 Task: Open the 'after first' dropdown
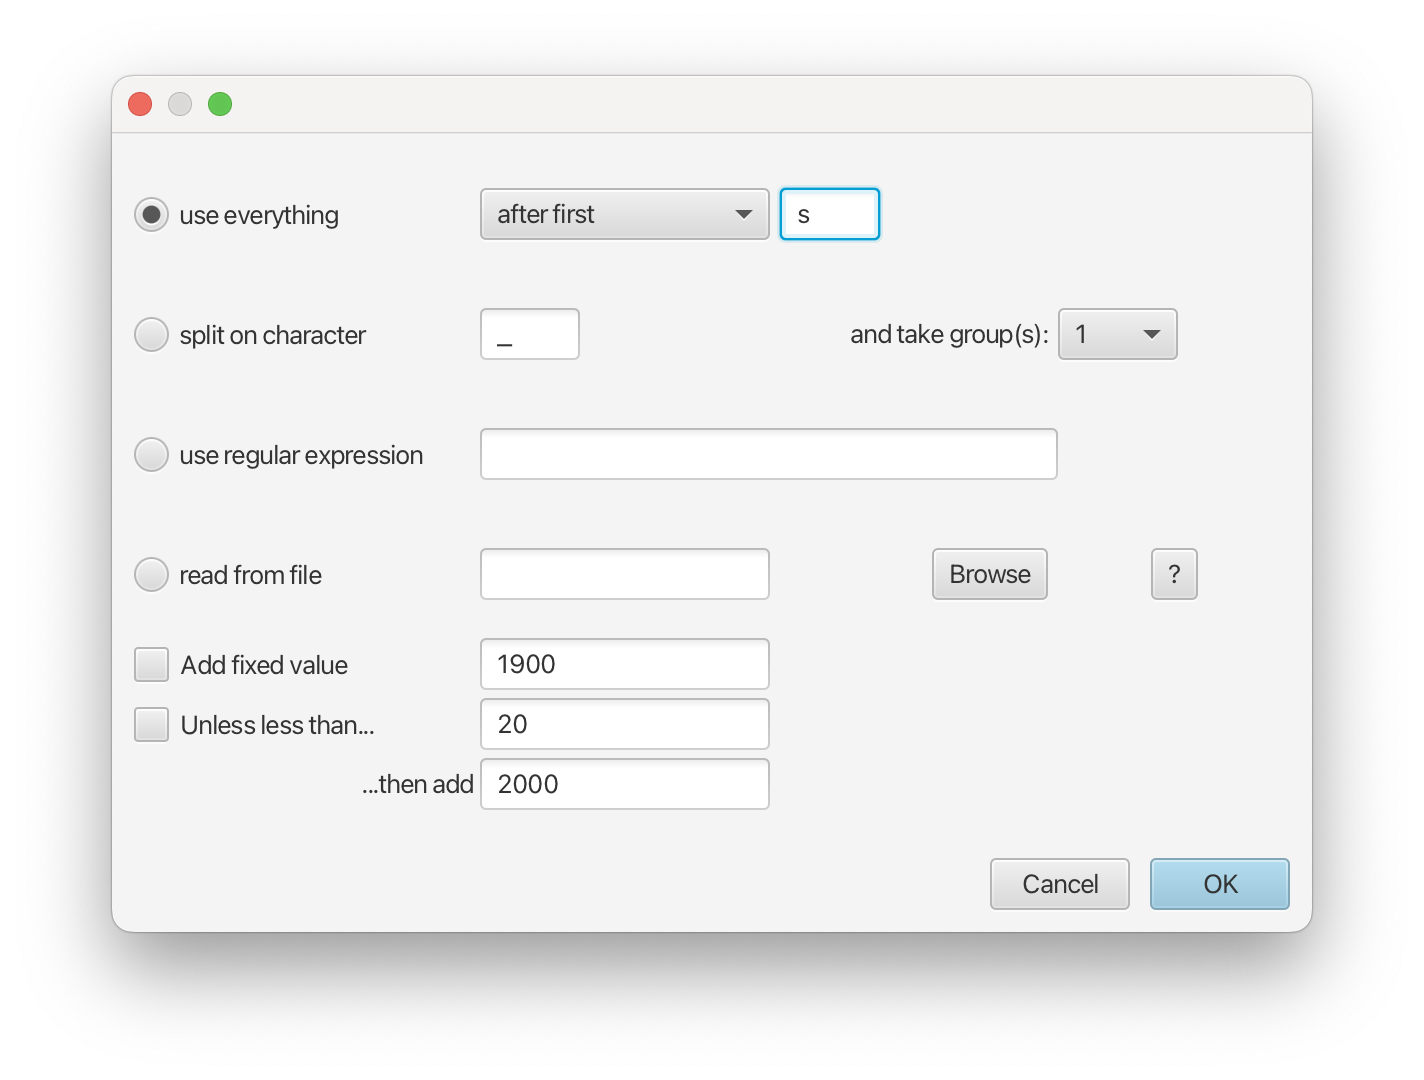point(625,214)
